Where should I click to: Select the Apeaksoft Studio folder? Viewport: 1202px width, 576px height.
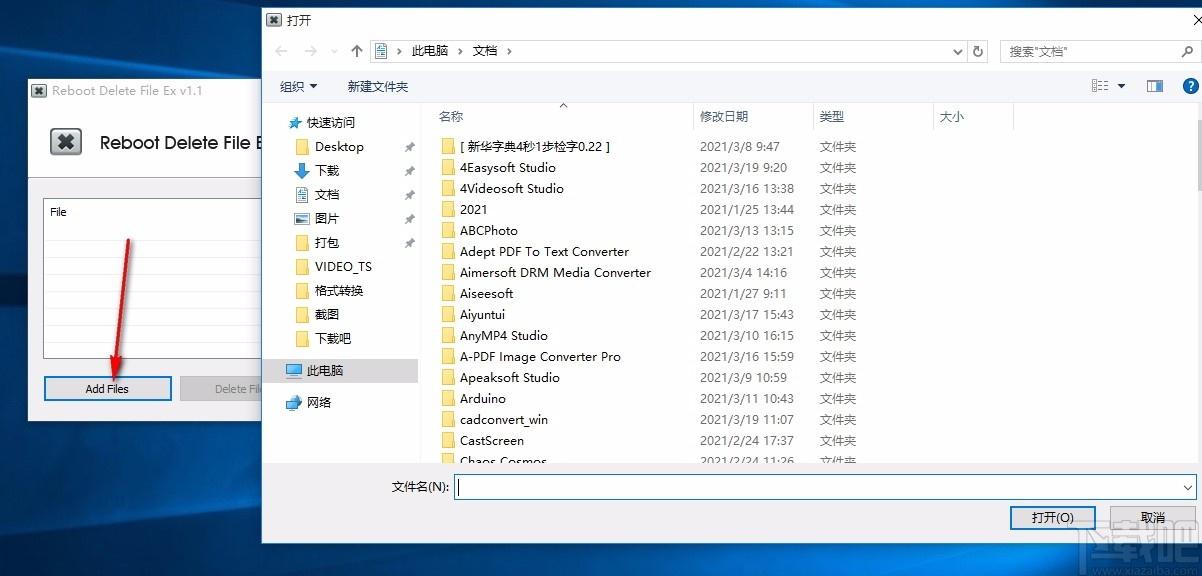[510, 377]
